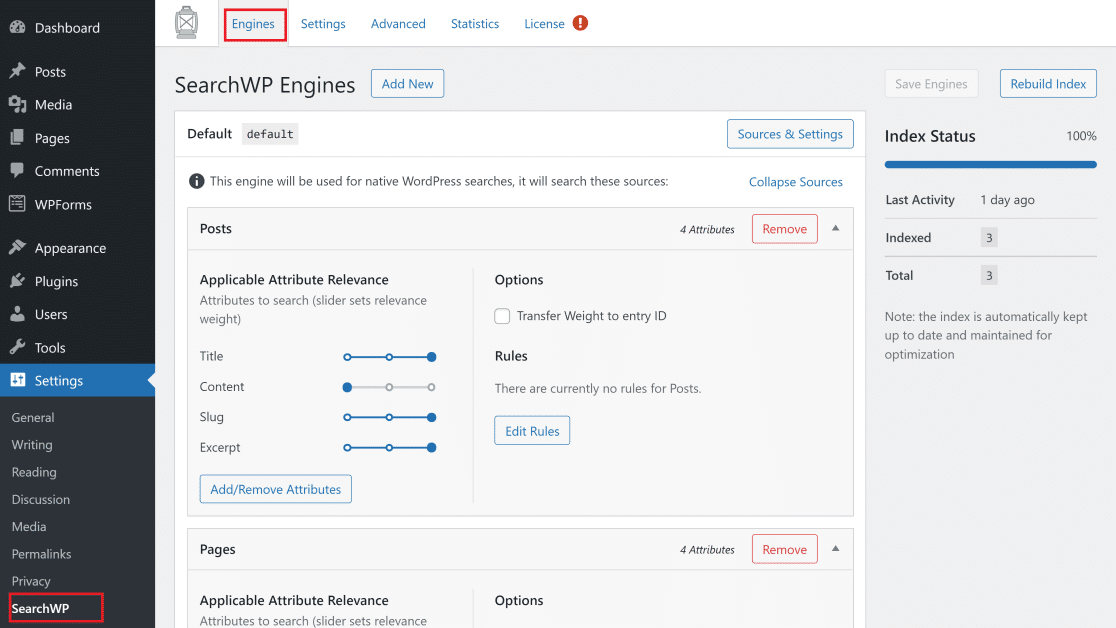
Task: Click the Add New engine button
Action: pos(407,83)
